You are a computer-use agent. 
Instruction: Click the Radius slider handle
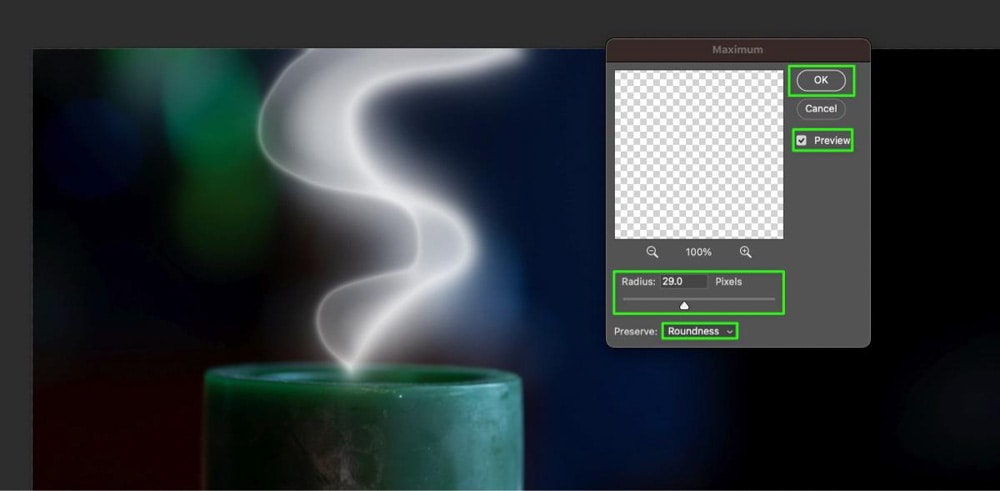684,306
